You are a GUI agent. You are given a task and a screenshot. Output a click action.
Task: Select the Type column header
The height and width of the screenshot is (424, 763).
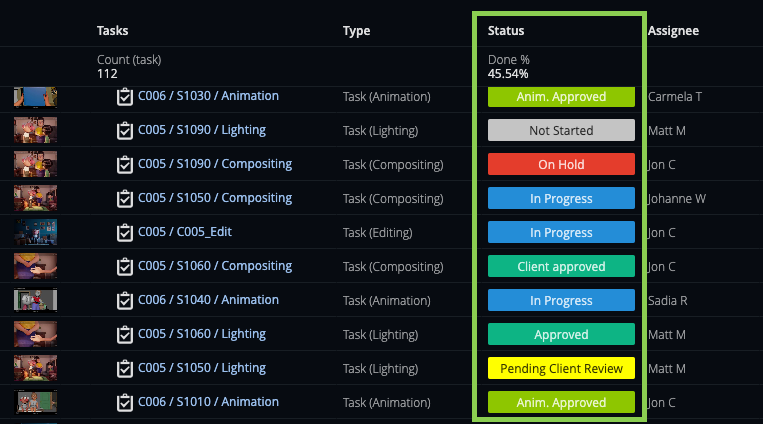click(x=356, y=31)
